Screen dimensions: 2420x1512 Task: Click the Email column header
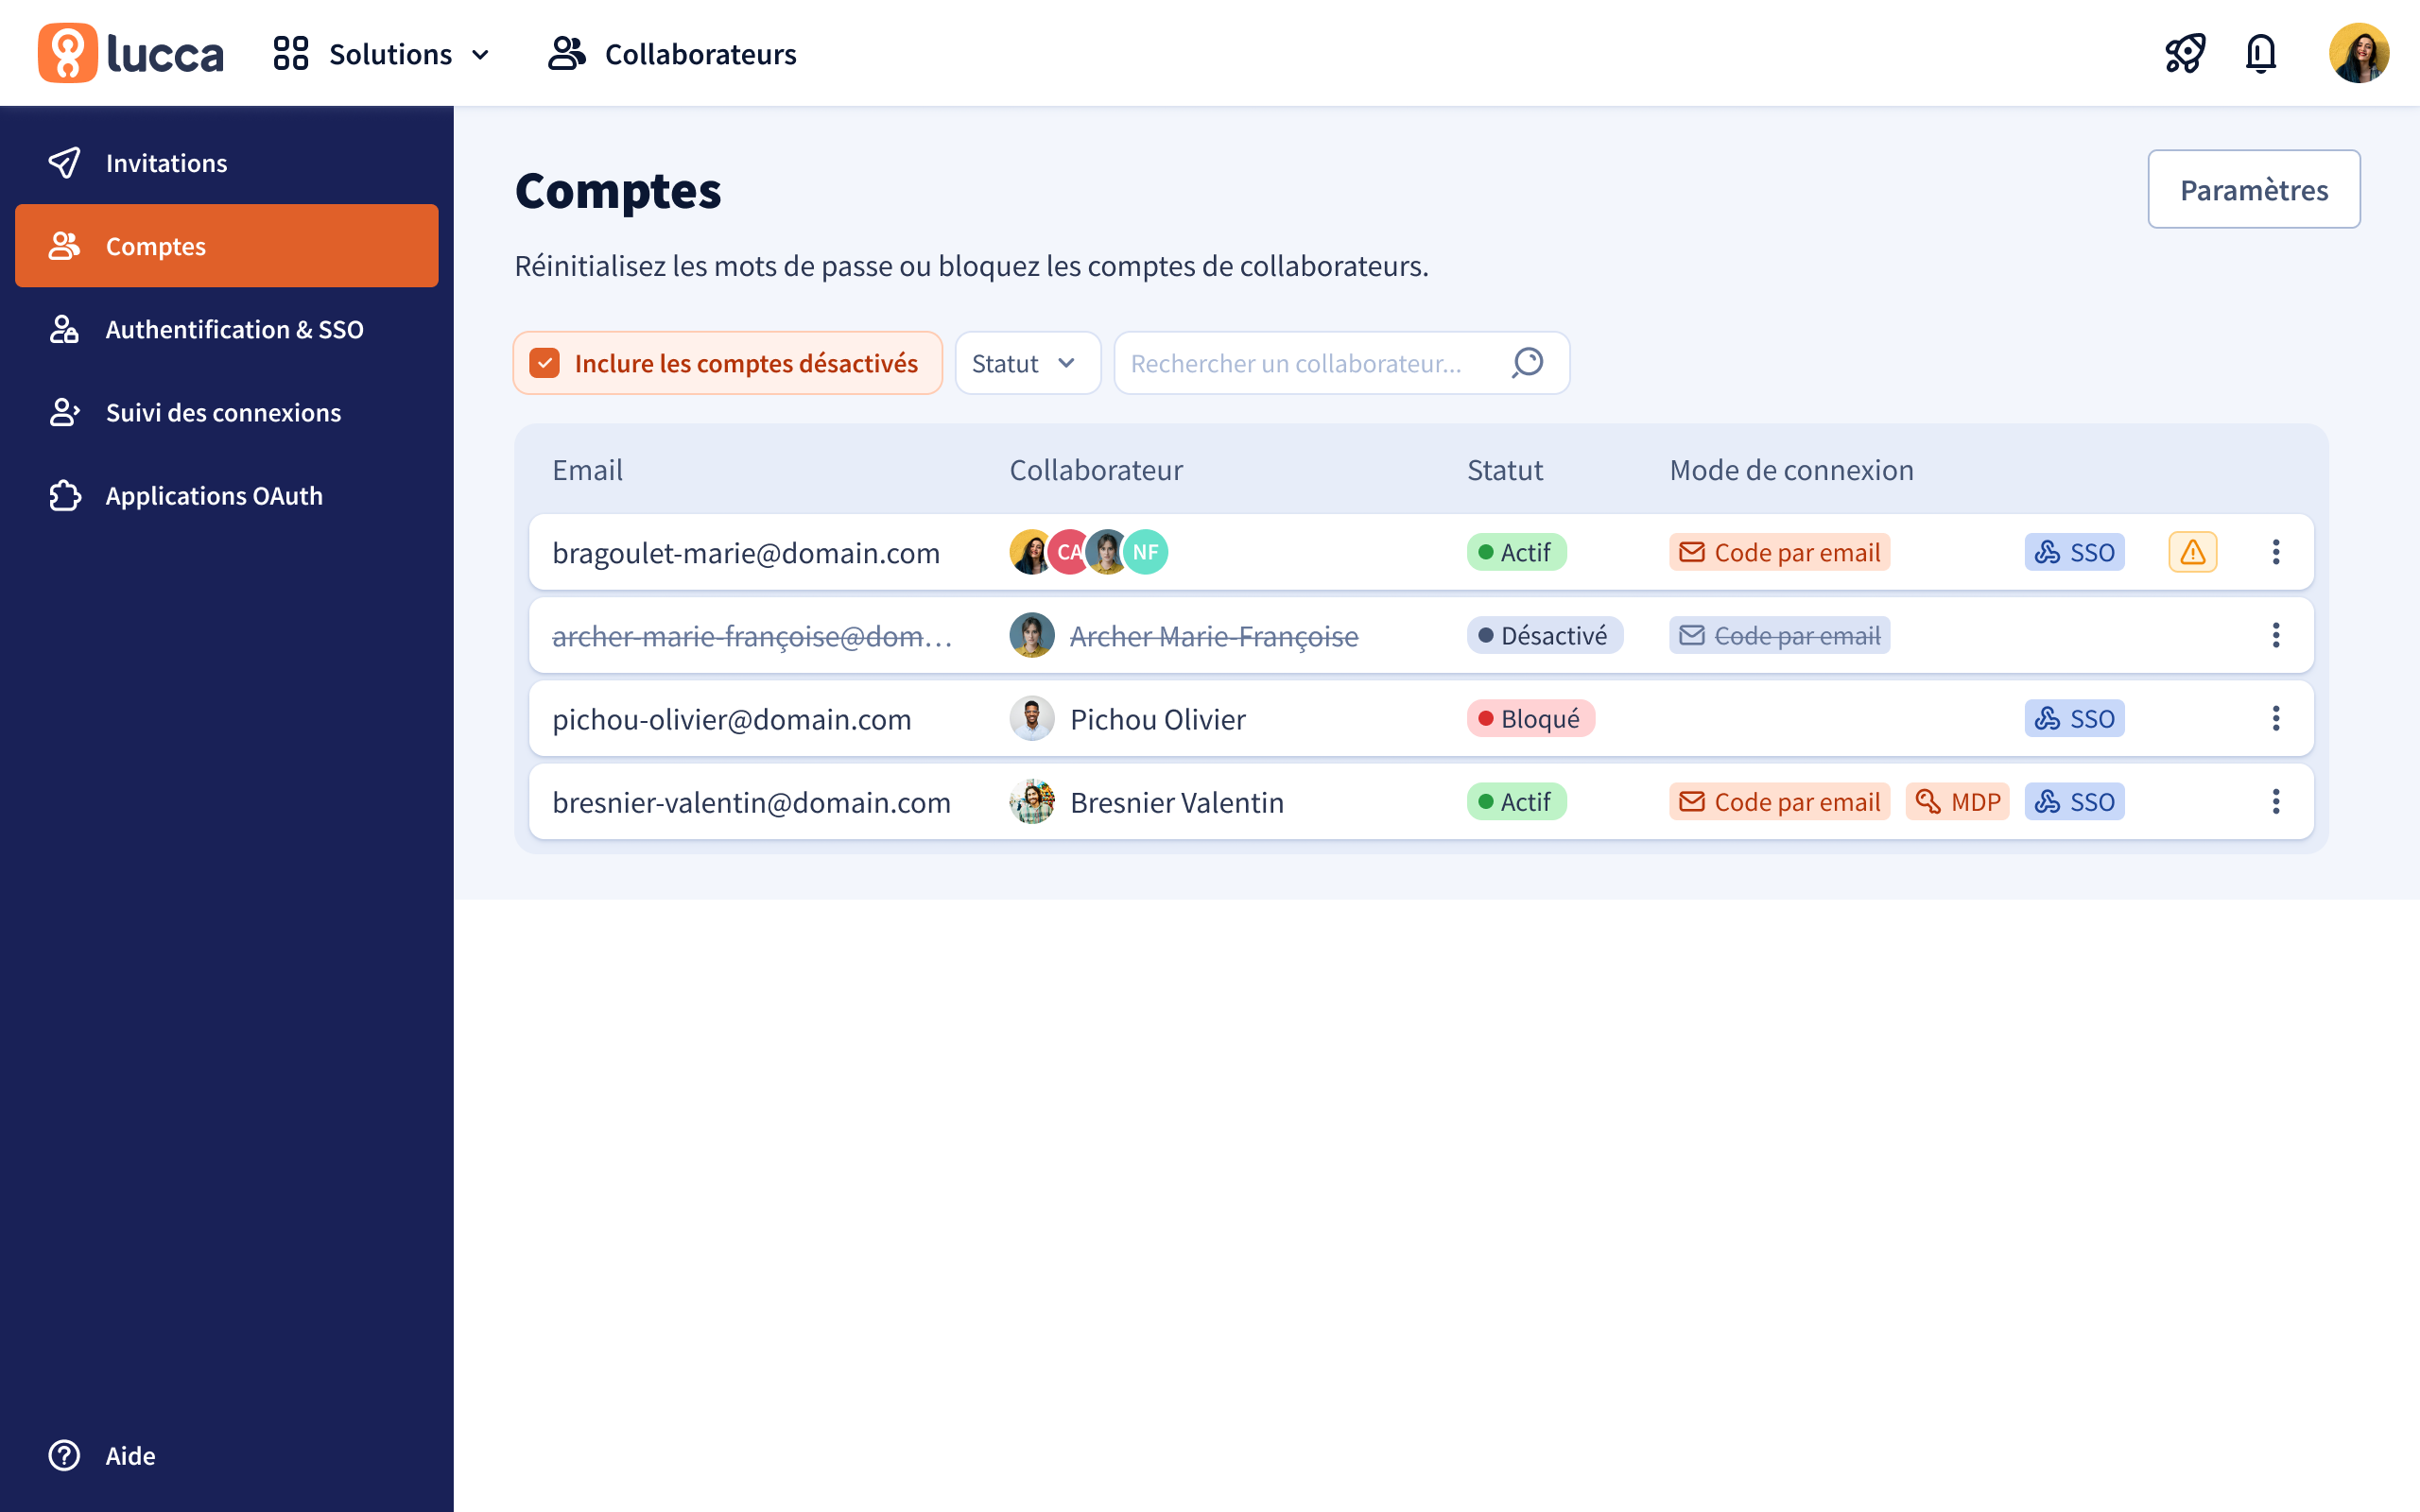click(x=587, y=470)
